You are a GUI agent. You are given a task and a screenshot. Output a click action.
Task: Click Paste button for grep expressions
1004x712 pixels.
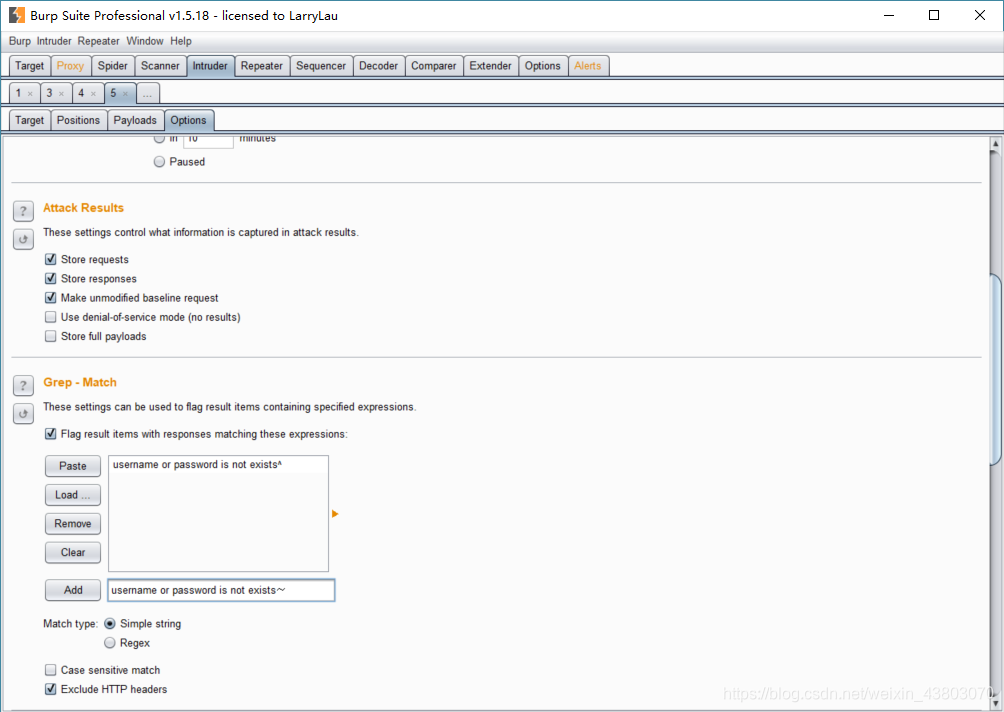[x=73, y=466]
